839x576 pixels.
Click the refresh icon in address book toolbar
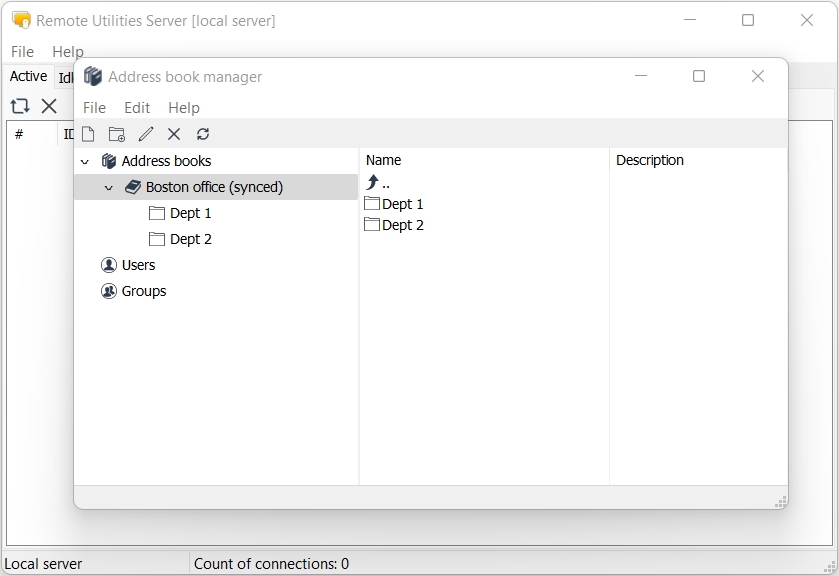click(203, 134)
